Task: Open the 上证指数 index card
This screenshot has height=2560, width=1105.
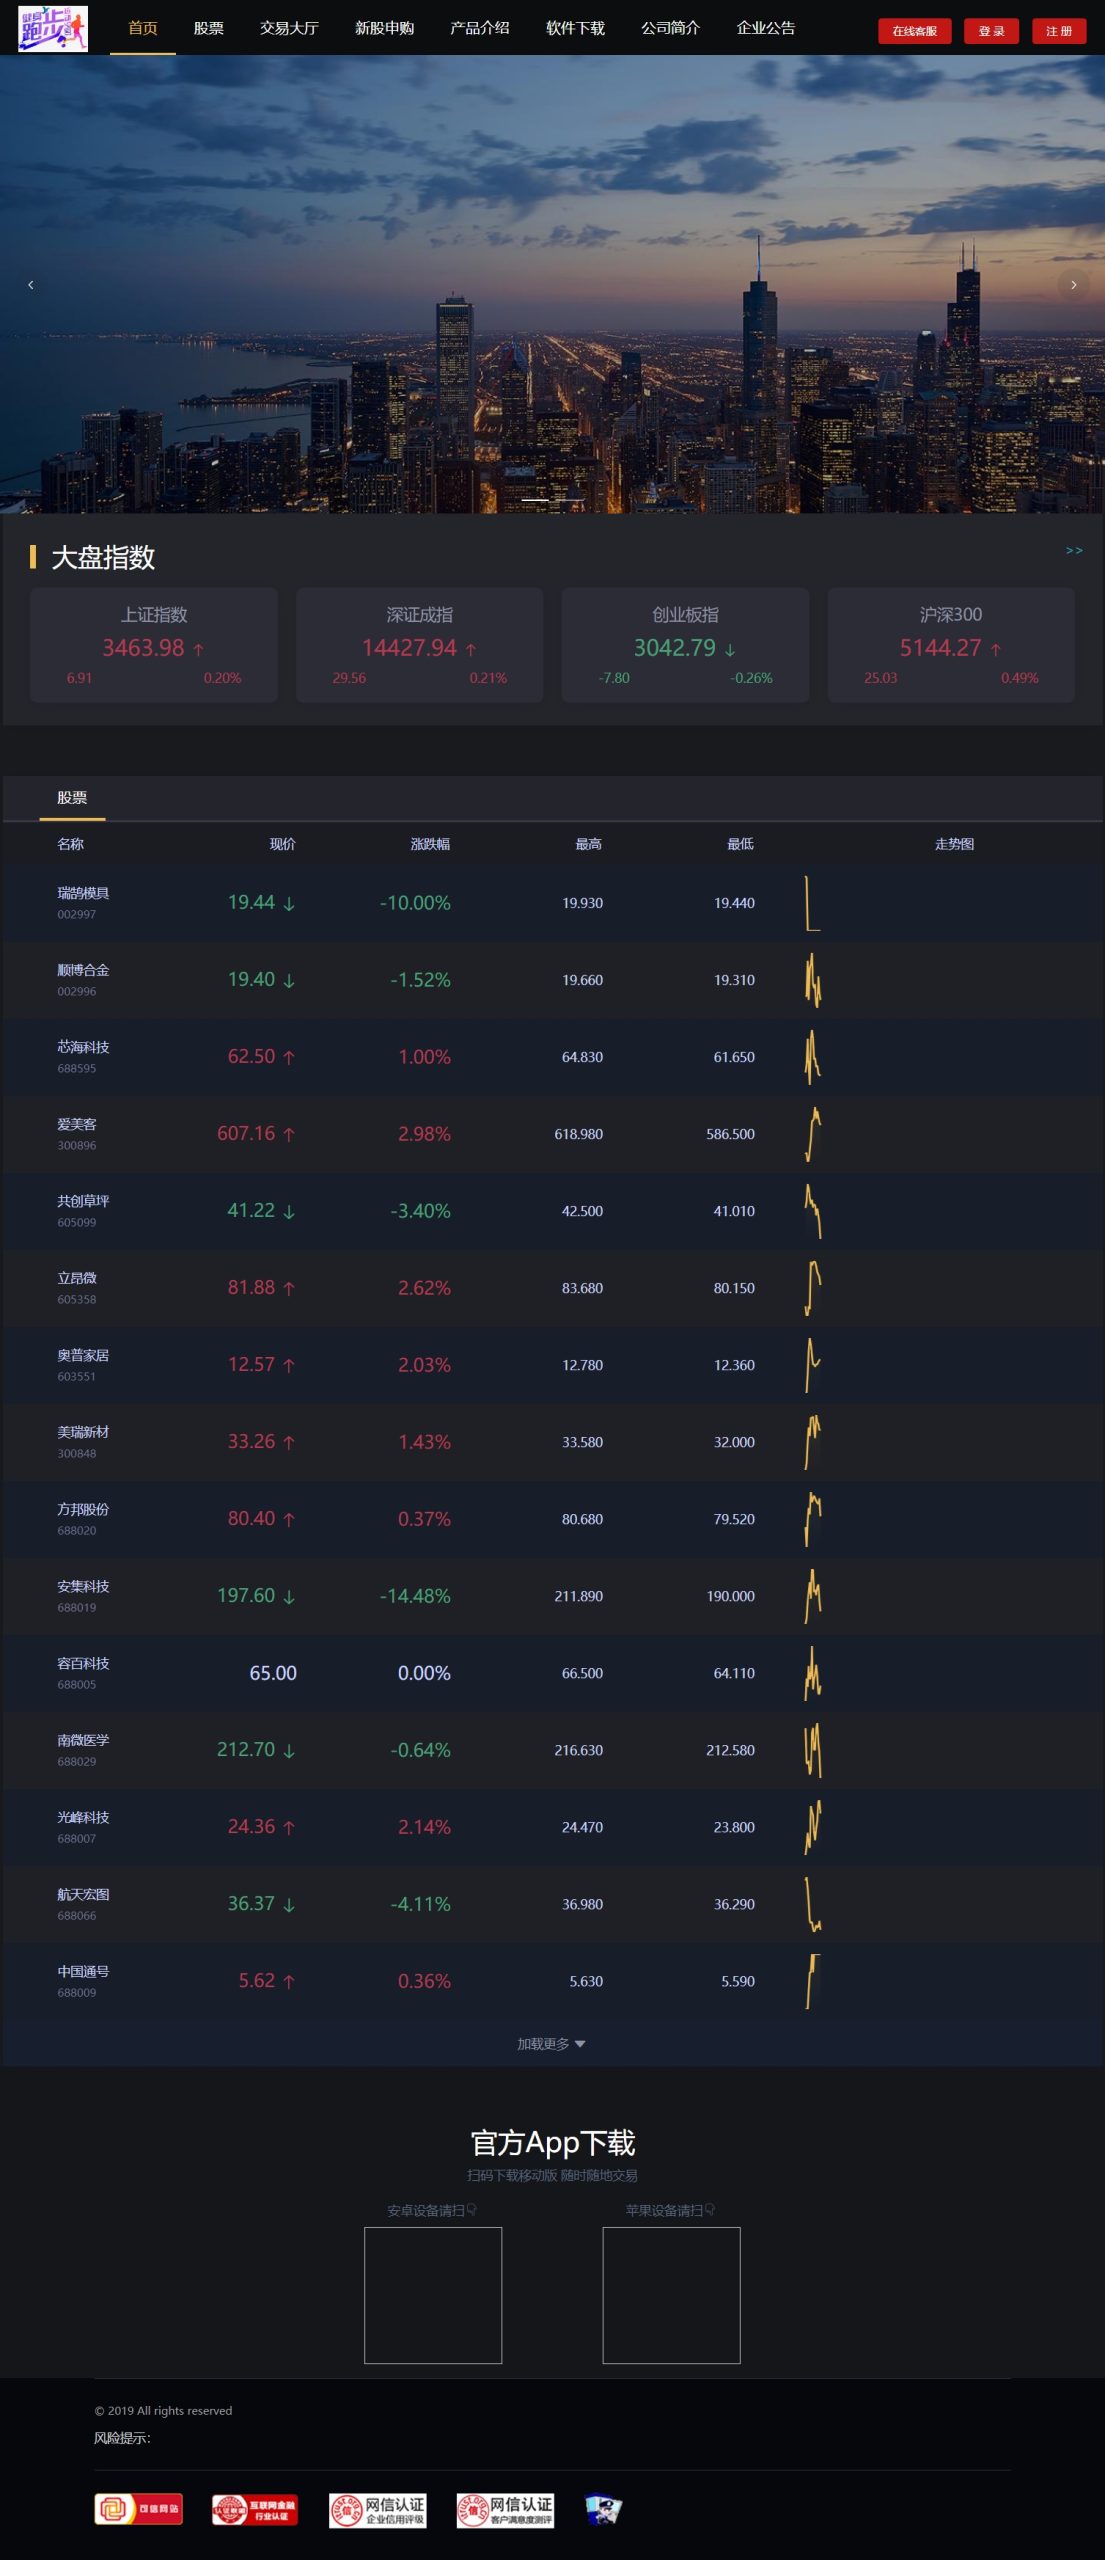Action: tap(154, 645)
